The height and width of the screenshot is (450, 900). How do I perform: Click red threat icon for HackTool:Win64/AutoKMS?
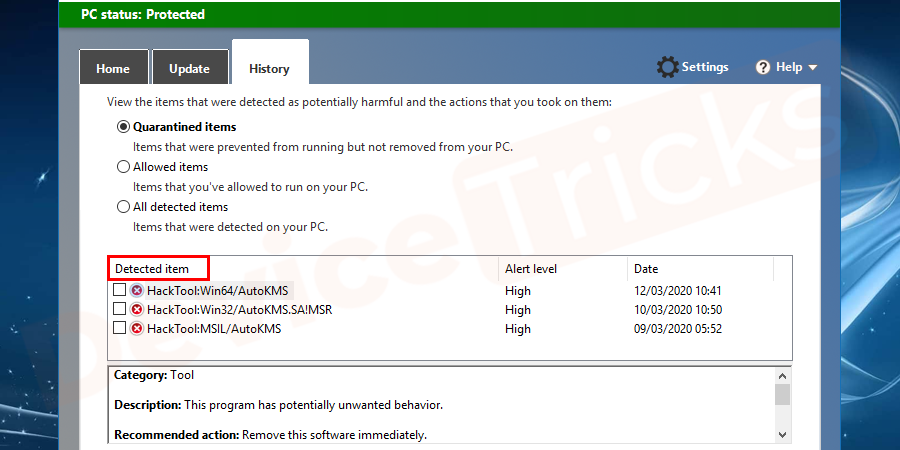[x=137, y=290]
